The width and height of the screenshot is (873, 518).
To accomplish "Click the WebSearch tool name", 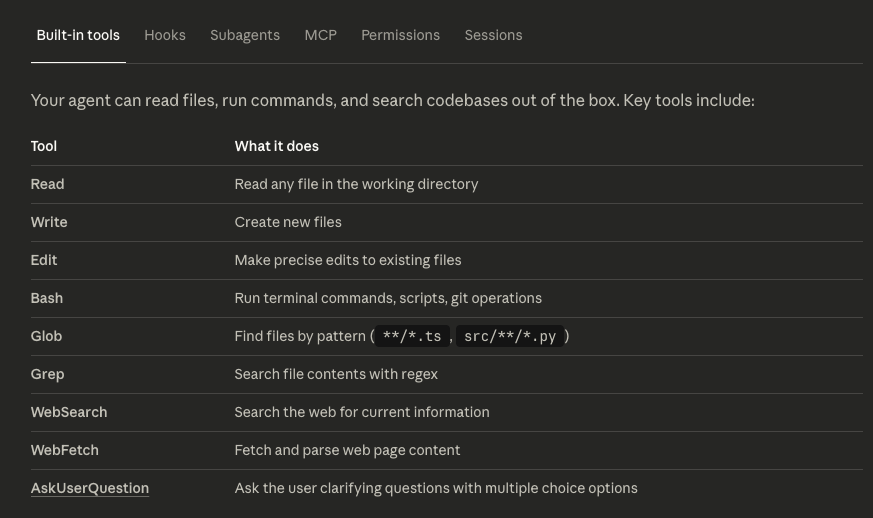I will 69,412.
